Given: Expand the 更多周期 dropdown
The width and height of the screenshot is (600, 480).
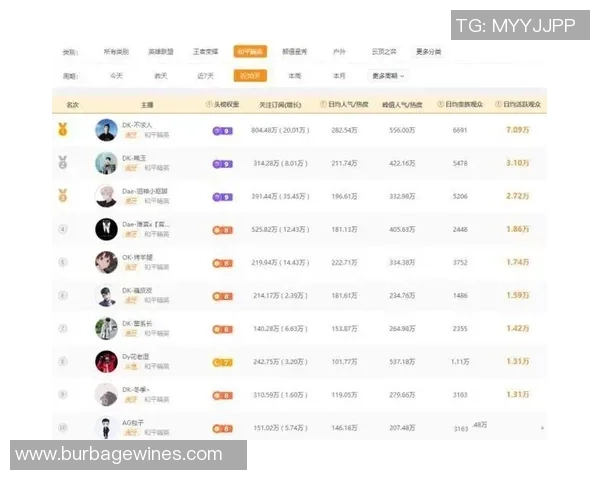Looking at the screenshot, I should click(388, 75).
